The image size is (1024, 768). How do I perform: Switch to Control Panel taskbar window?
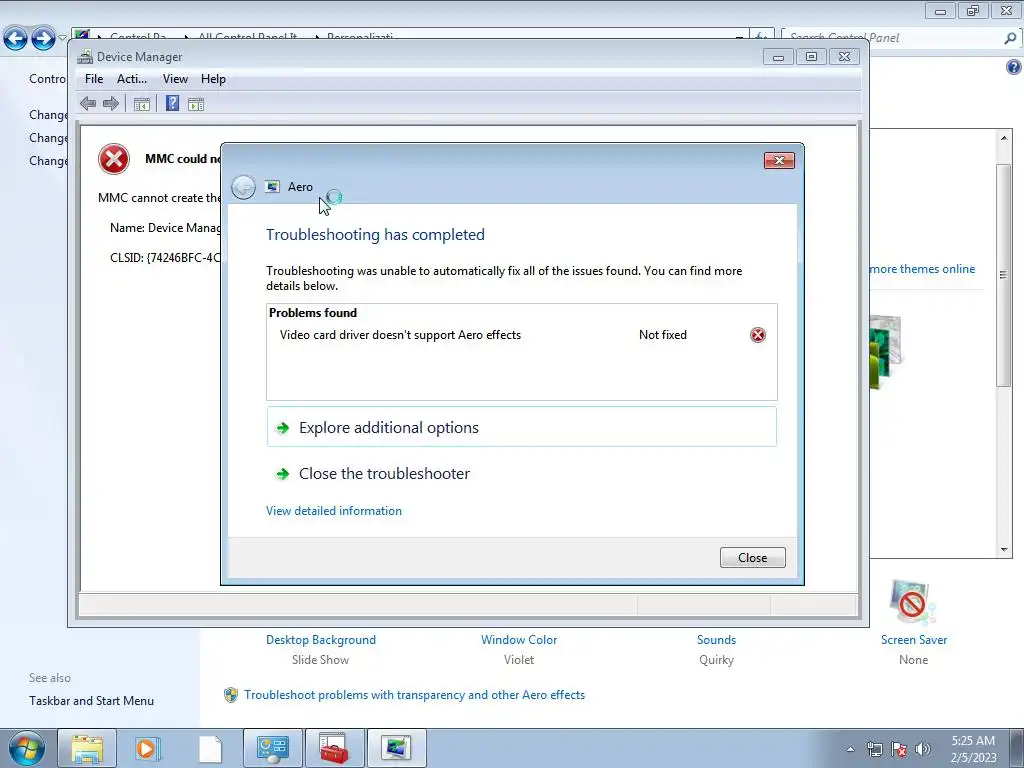[272, 748]
